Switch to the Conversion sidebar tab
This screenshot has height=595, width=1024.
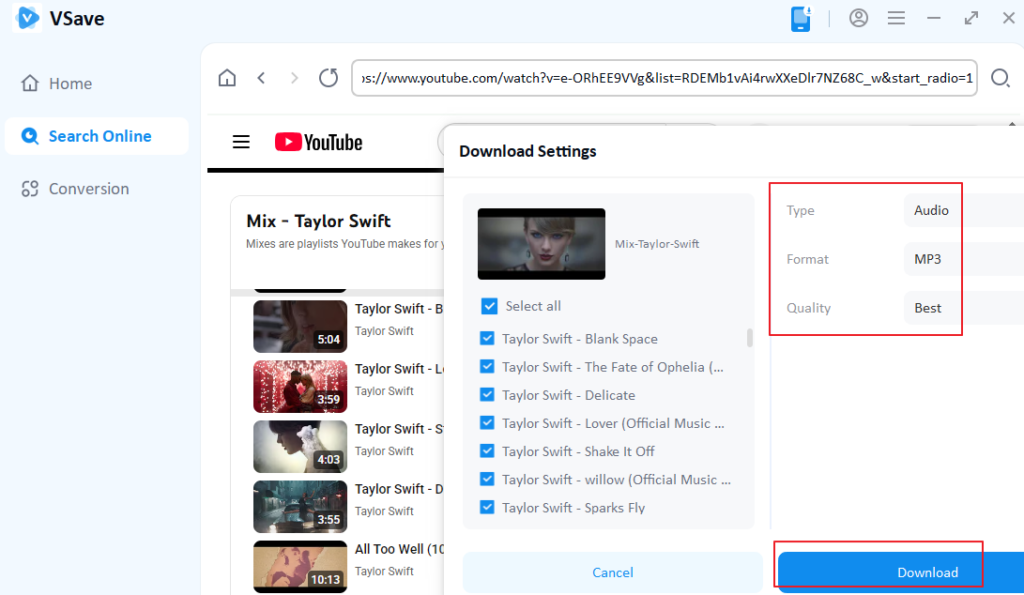[x=88, y=189]
